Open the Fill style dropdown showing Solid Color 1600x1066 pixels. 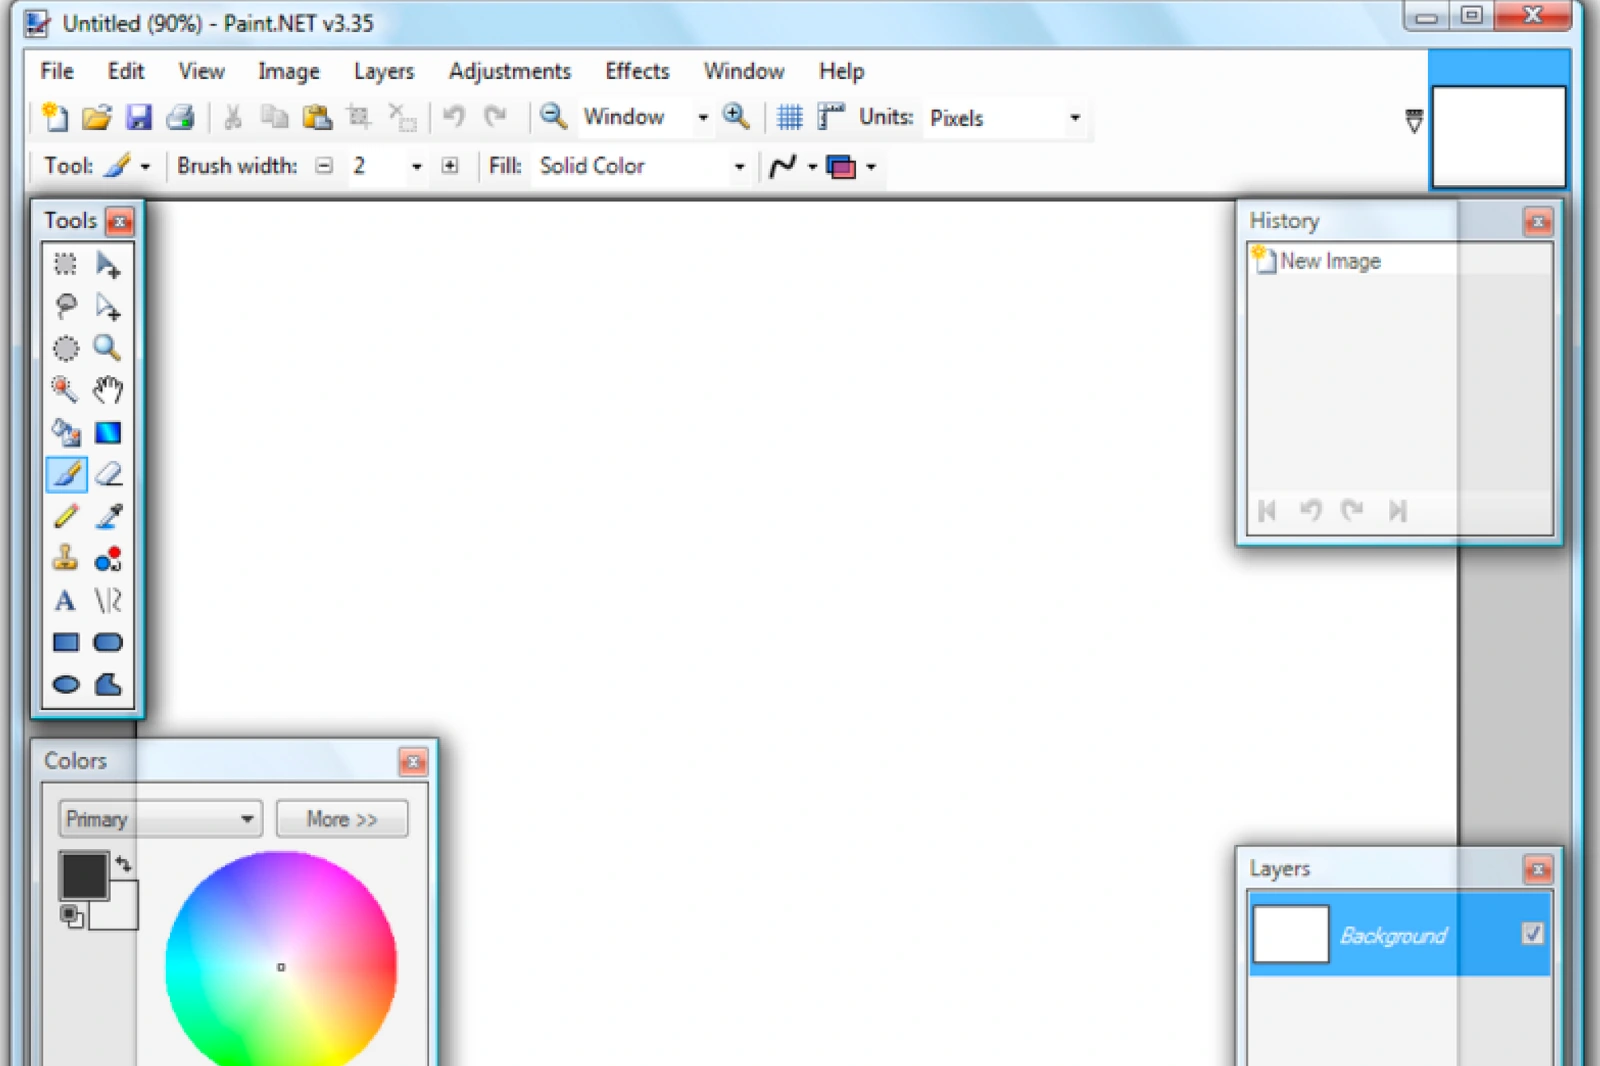pyautogui.click(x=739, y=166)
